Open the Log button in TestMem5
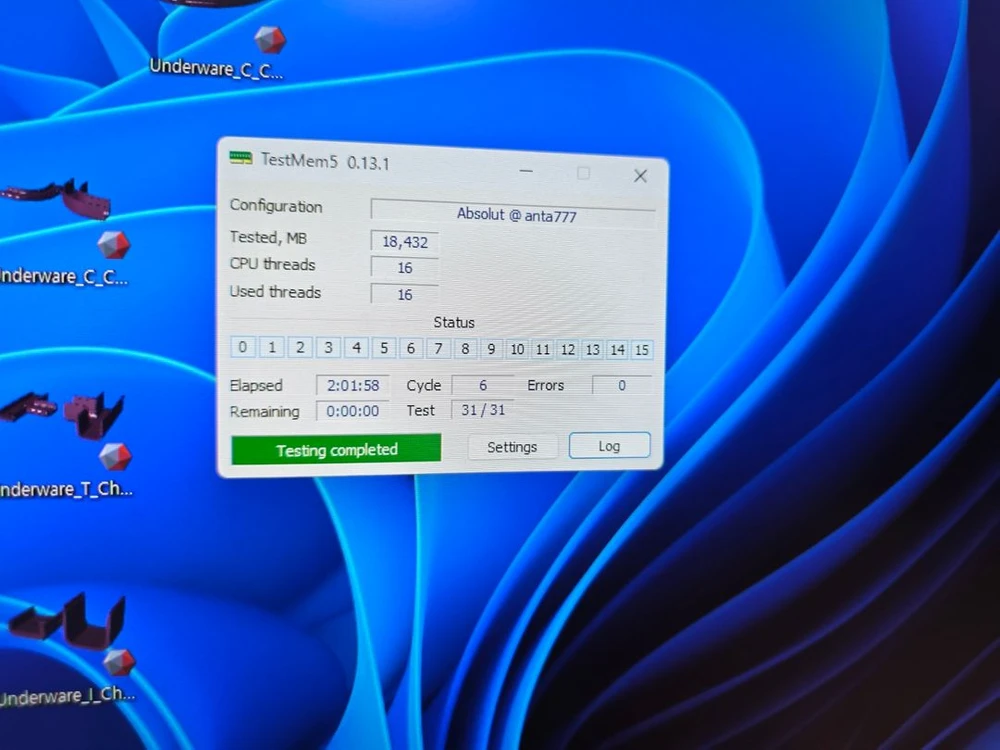This screenshot has width=1000, height=750. pyautogui.click(x=609, y=446)
